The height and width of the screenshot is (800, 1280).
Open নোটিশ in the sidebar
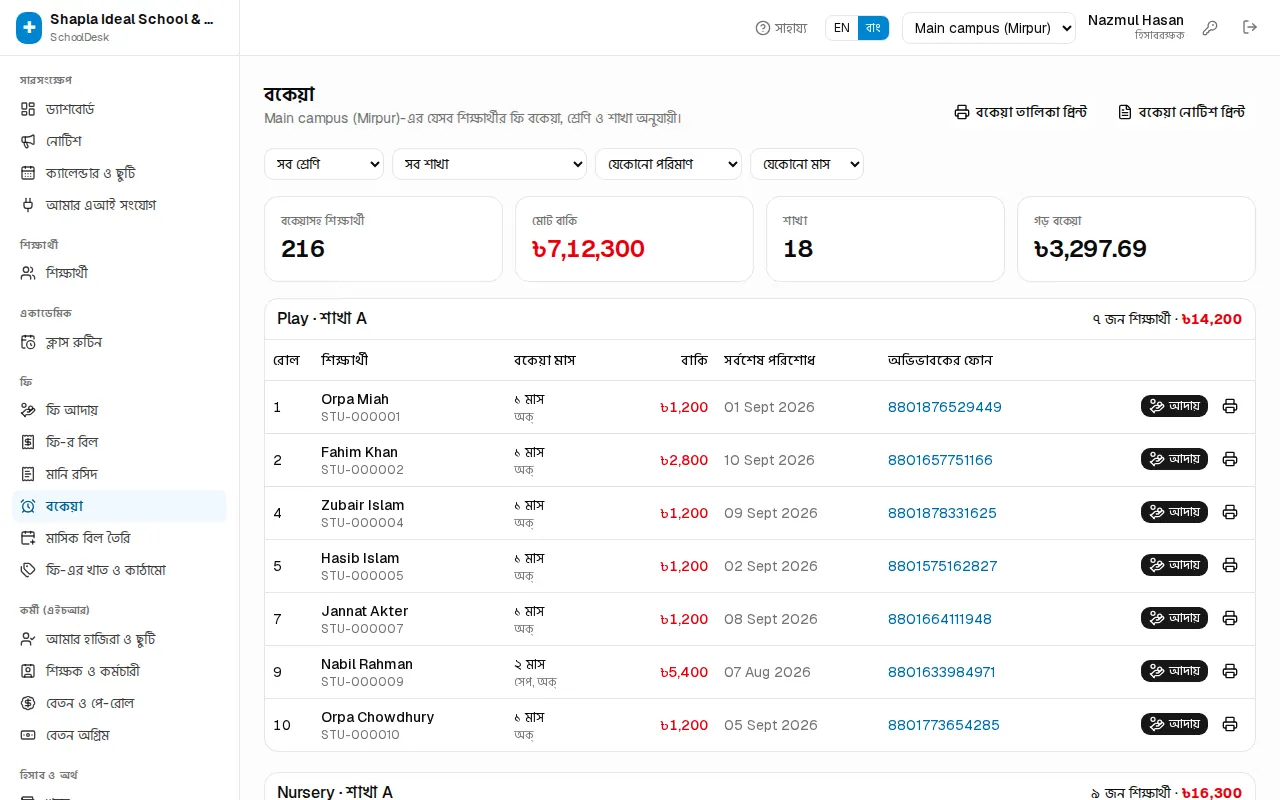coord(119,141)
